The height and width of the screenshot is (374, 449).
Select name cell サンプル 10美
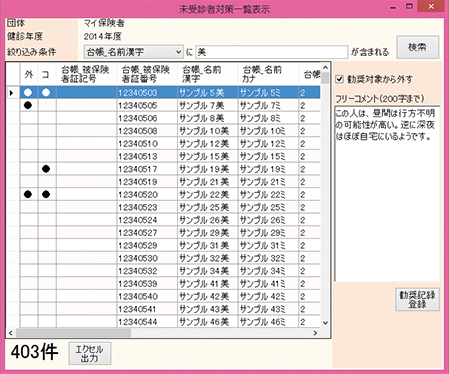(208, 131)
